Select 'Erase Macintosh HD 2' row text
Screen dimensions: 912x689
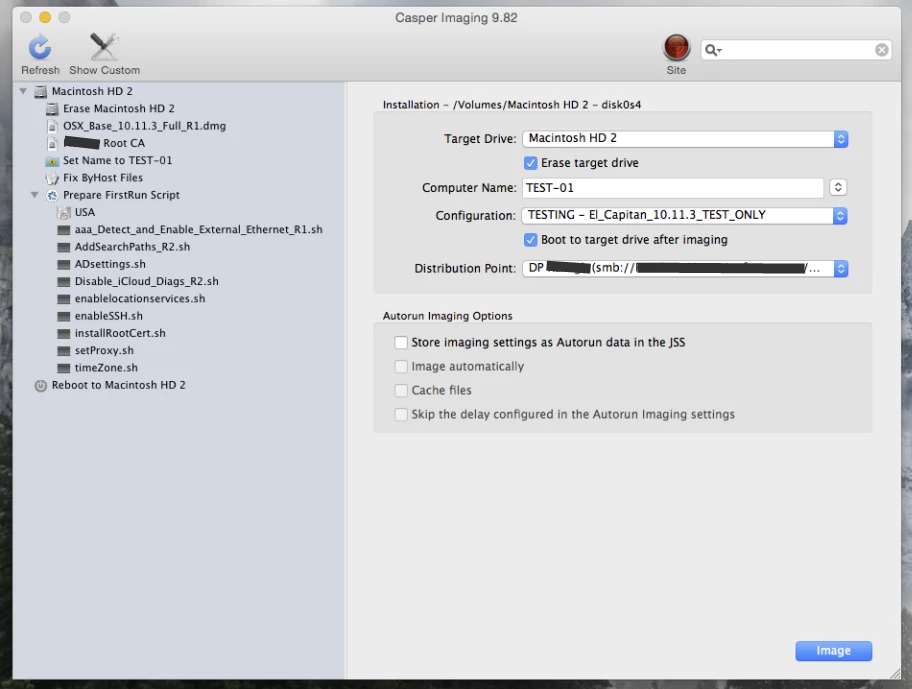119,109
